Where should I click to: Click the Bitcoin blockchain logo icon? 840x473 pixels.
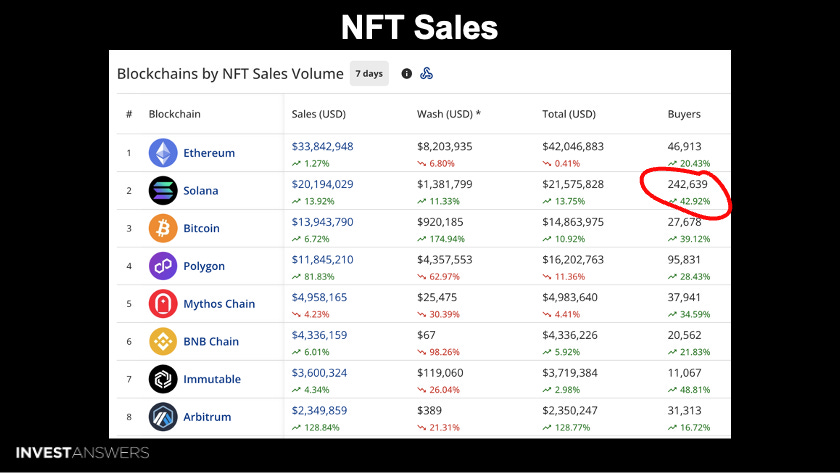pyautogui.click(x=163, y=228)
